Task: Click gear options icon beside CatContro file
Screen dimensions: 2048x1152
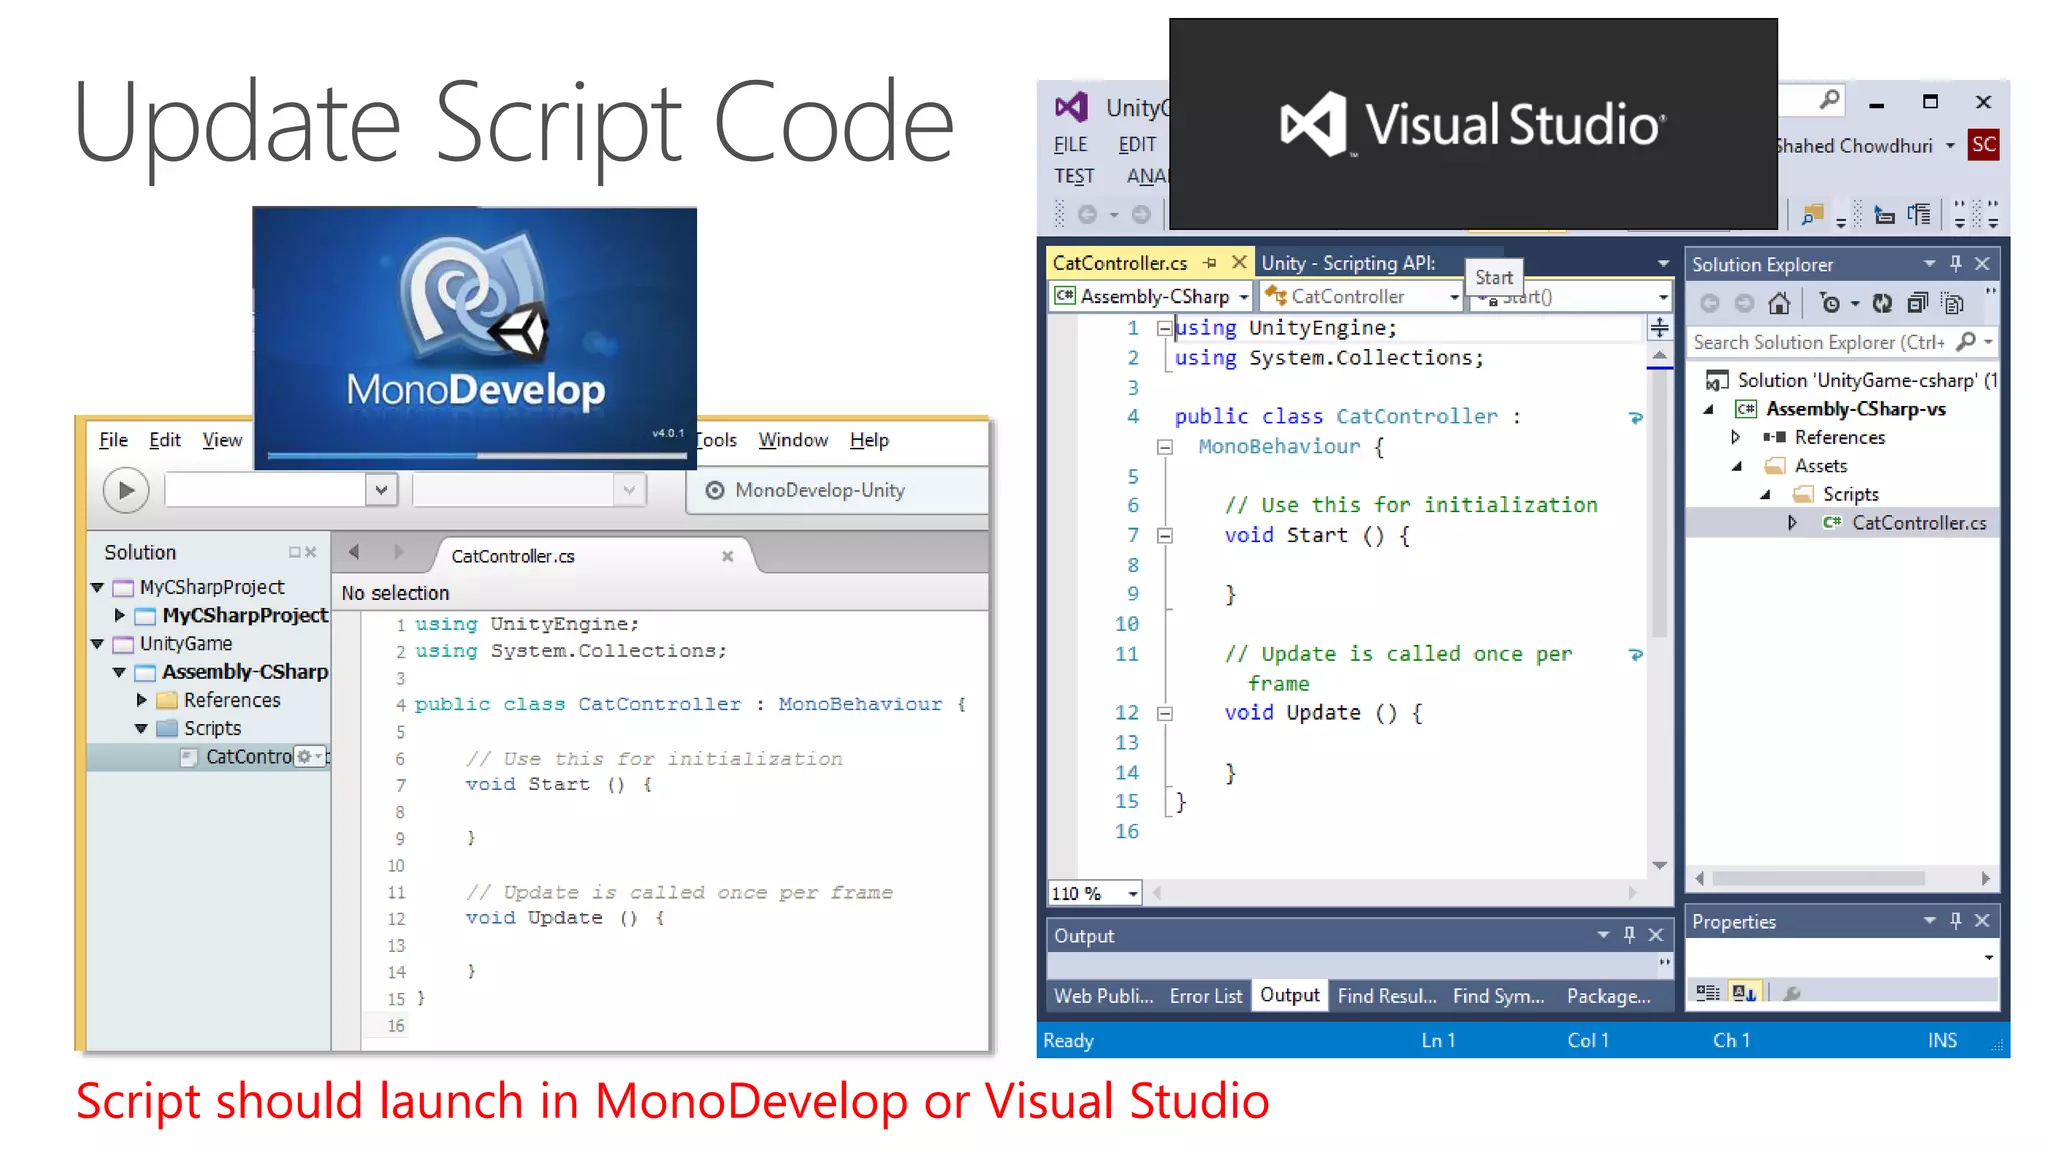Action: click(308, 757)
